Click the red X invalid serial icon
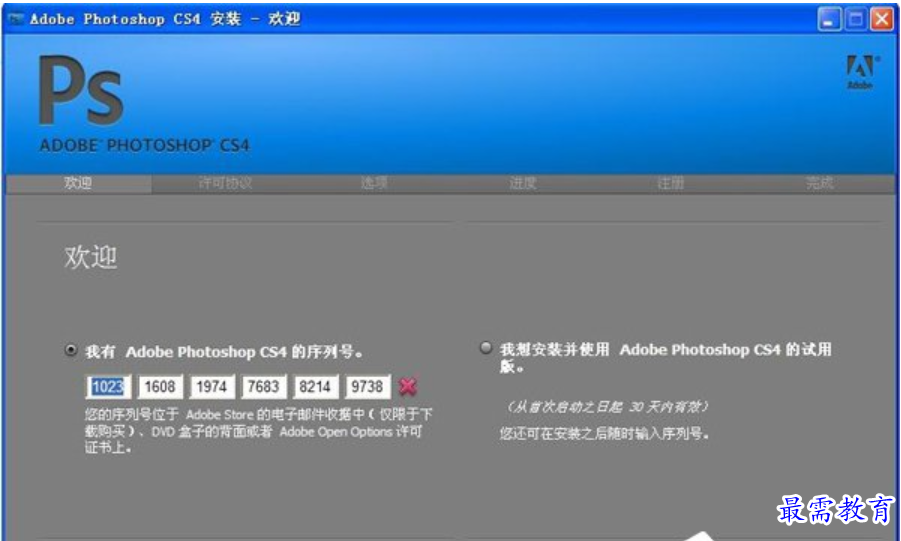Image resolution: width=901 pixels, height=541 pixels. click(x=408, y=386)
